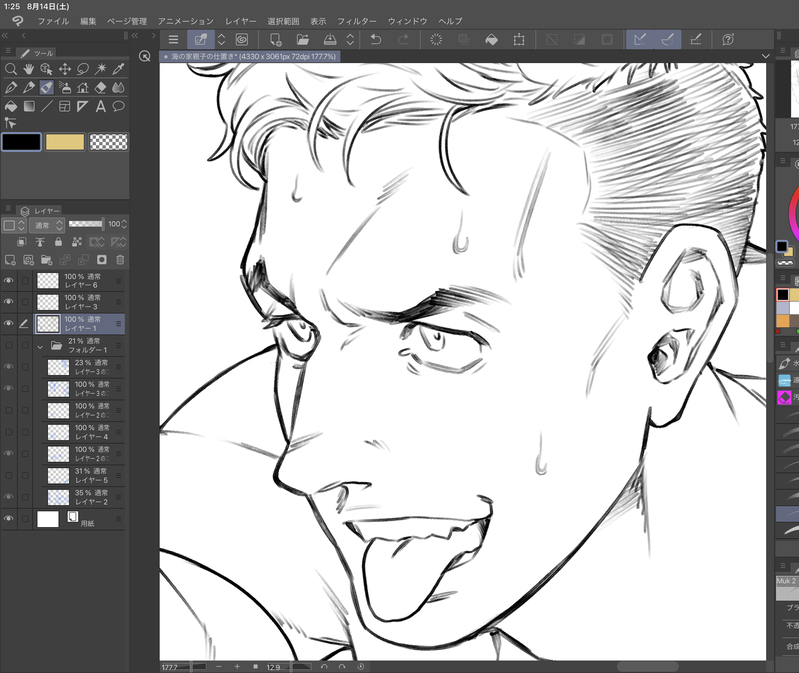This screenshot has width=799, height=673.
Task: Select the Zoom magnifier tool
Action: (x=10, y=69)
